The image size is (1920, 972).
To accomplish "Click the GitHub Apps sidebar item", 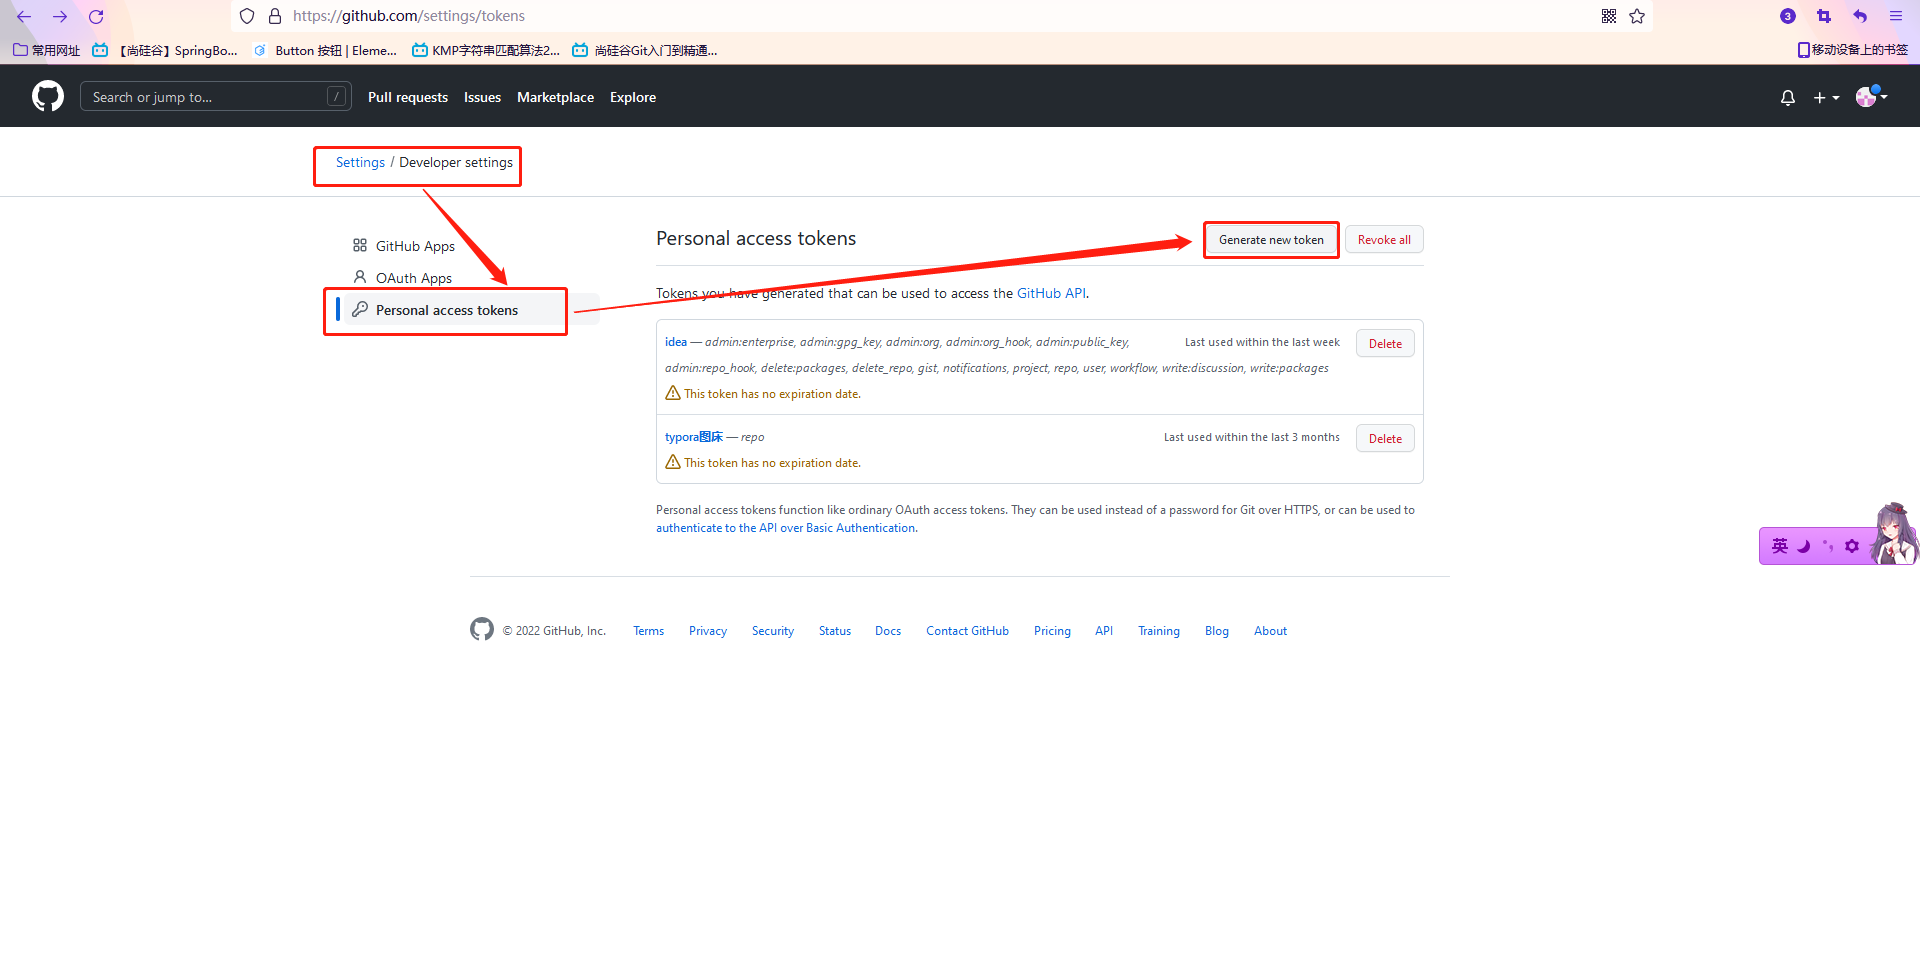I will point(404,246).
